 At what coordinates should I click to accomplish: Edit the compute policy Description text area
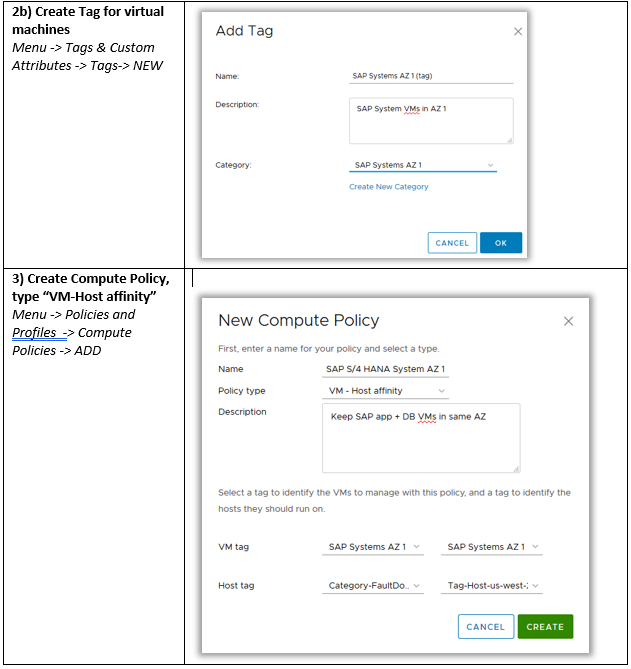tap(420, 437)
